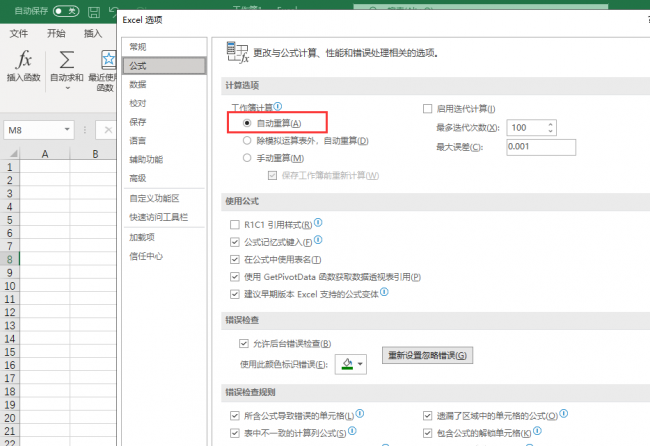
Task: Uncheck 公式记忆式键入 checkbox
Action: tap(235, 242)
